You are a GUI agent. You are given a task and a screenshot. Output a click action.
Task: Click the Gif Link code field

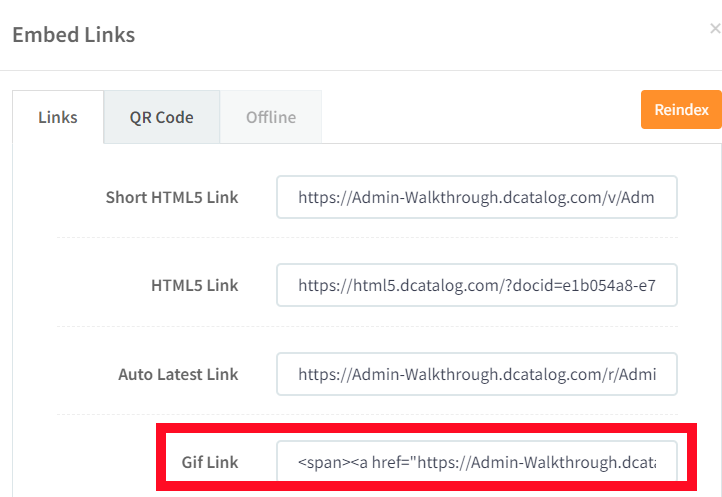click(x=477, y=461)
